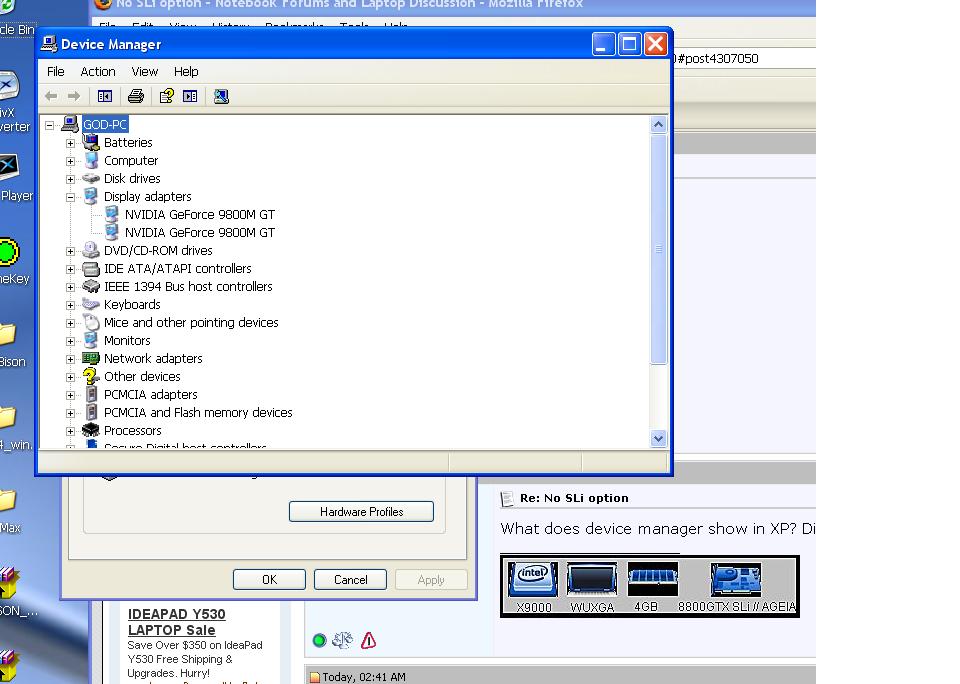Expand the IDE ATA/ATAPI controllers node

click(70, 269)
